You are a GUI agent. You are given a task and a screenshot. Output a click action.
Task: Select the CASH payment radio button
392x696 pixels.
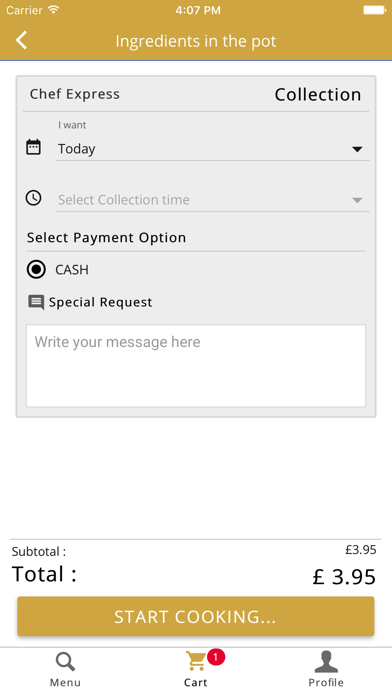click(x=36, y=269)
